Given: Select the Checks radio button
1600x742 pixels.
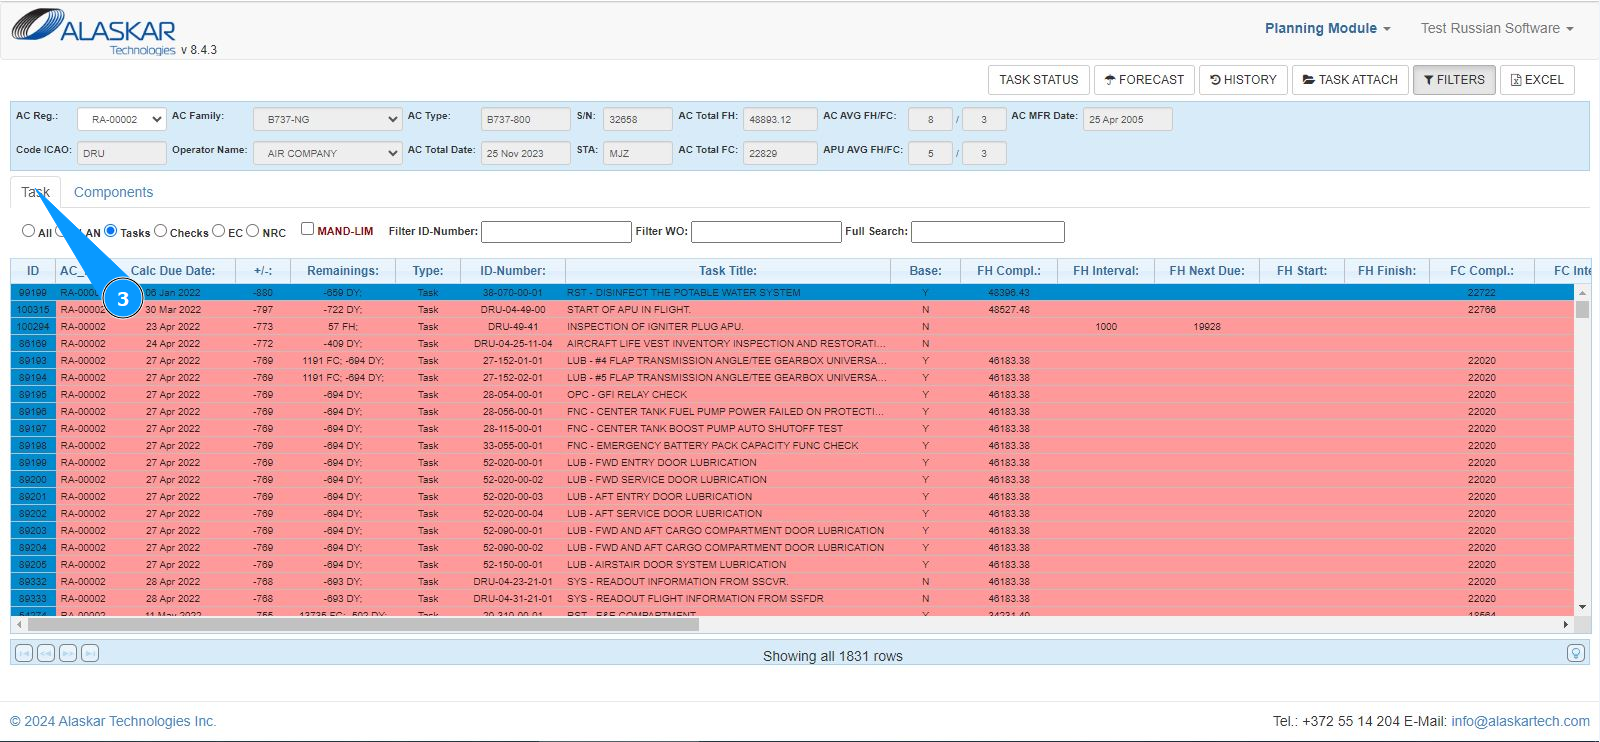Looking at the screenshot, I should coord(161,231).
